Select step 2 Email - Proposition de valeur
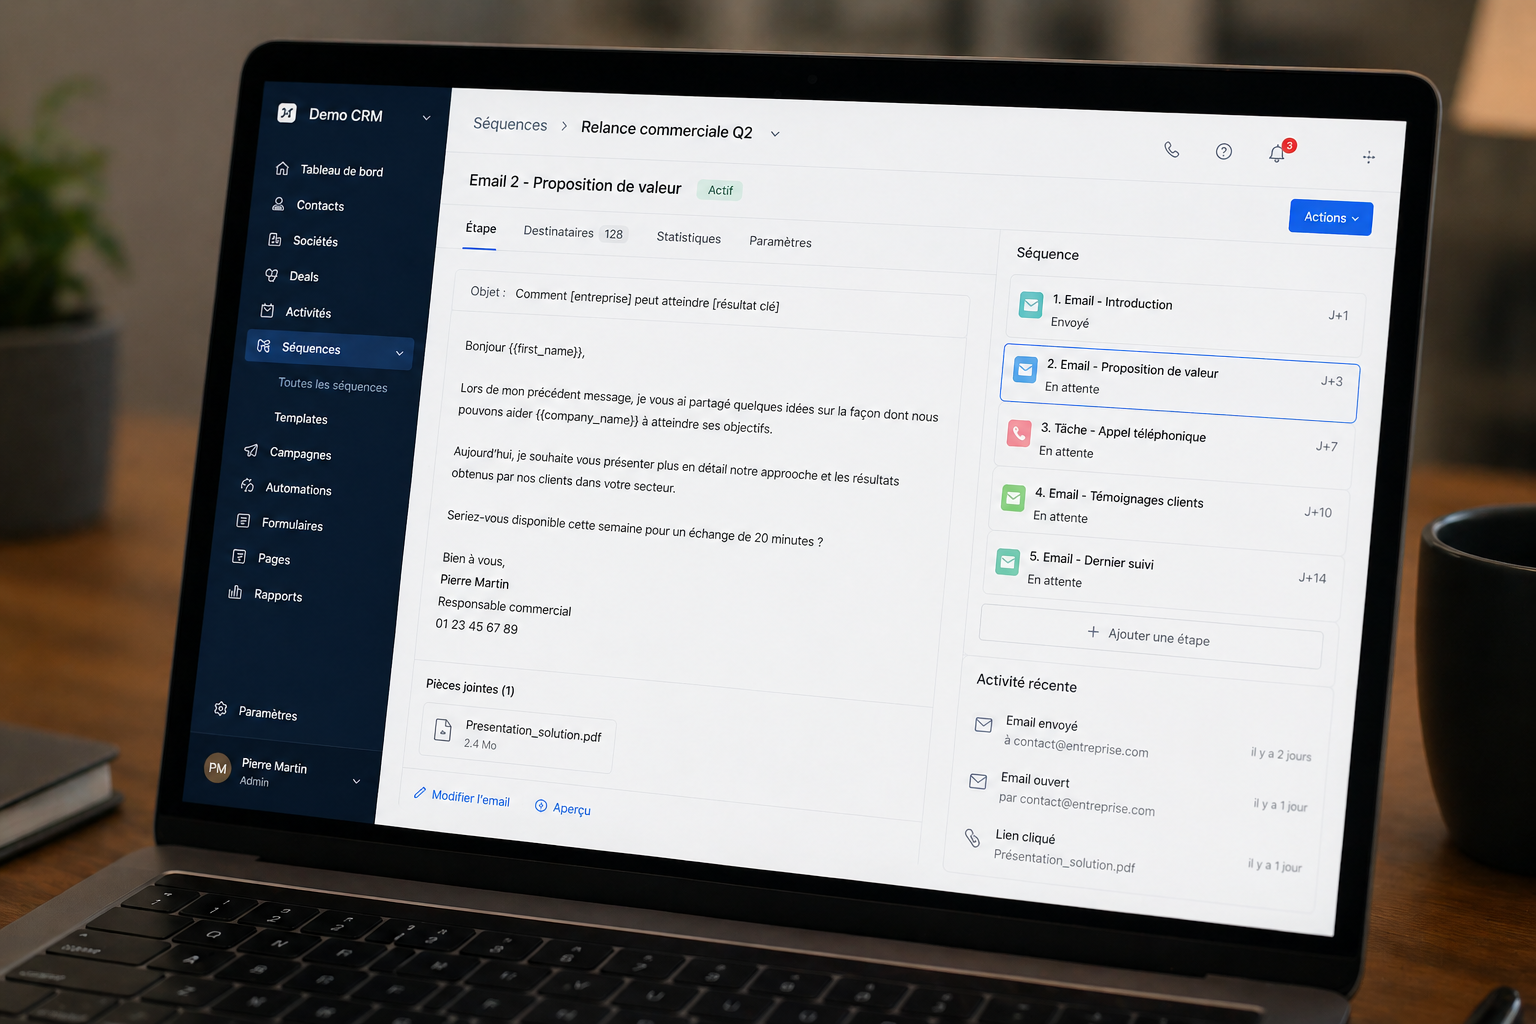This screenshot has height=1024, width=1536. [x=1180, y=381]
